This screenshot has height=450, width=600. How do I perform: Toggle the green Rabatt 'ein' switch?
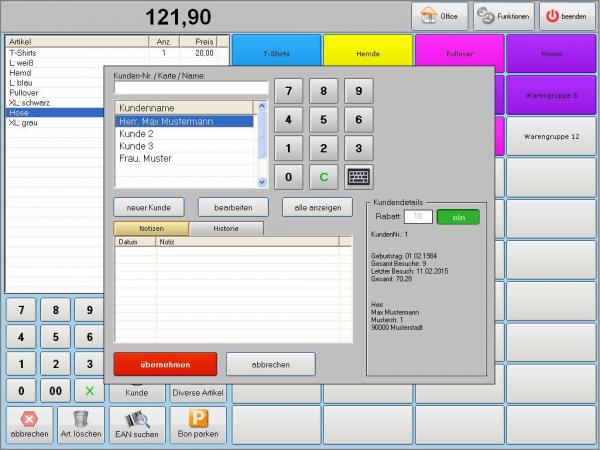pyautogui.click(x=458, y=216)
